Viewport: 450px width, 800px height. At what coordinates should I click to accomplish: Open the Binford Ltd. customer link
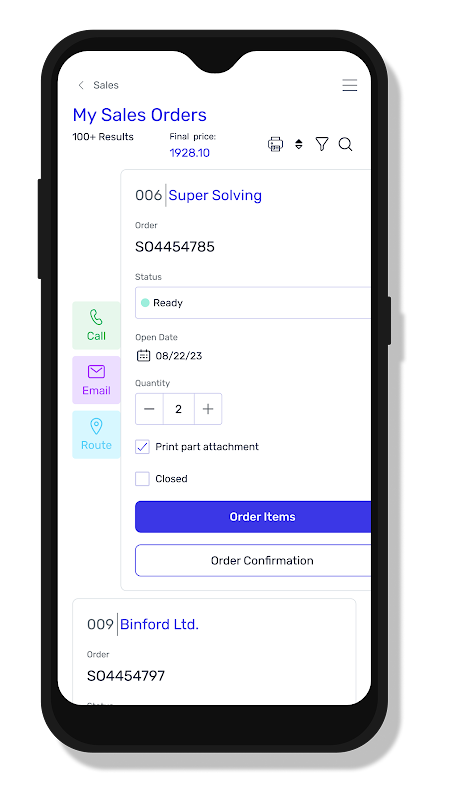(x=159, y=624)
